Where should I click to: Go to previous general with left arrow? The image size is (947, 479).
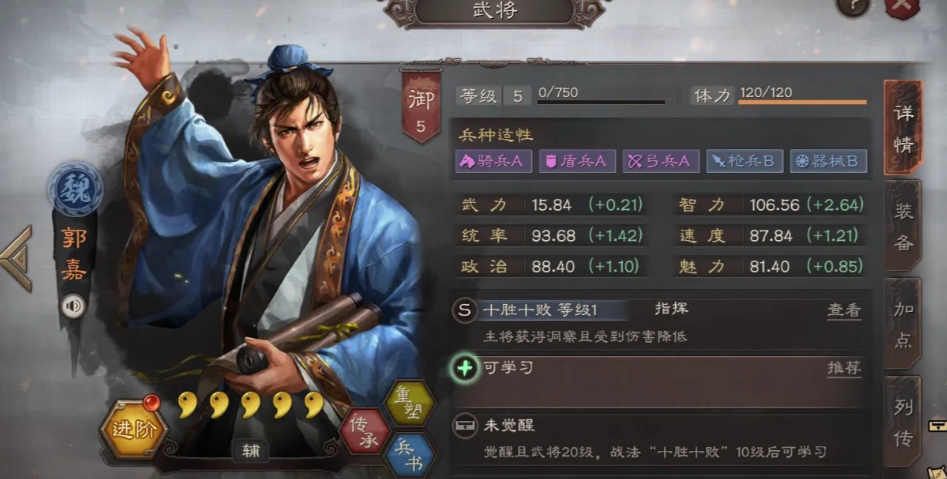[x=16, y=259]
